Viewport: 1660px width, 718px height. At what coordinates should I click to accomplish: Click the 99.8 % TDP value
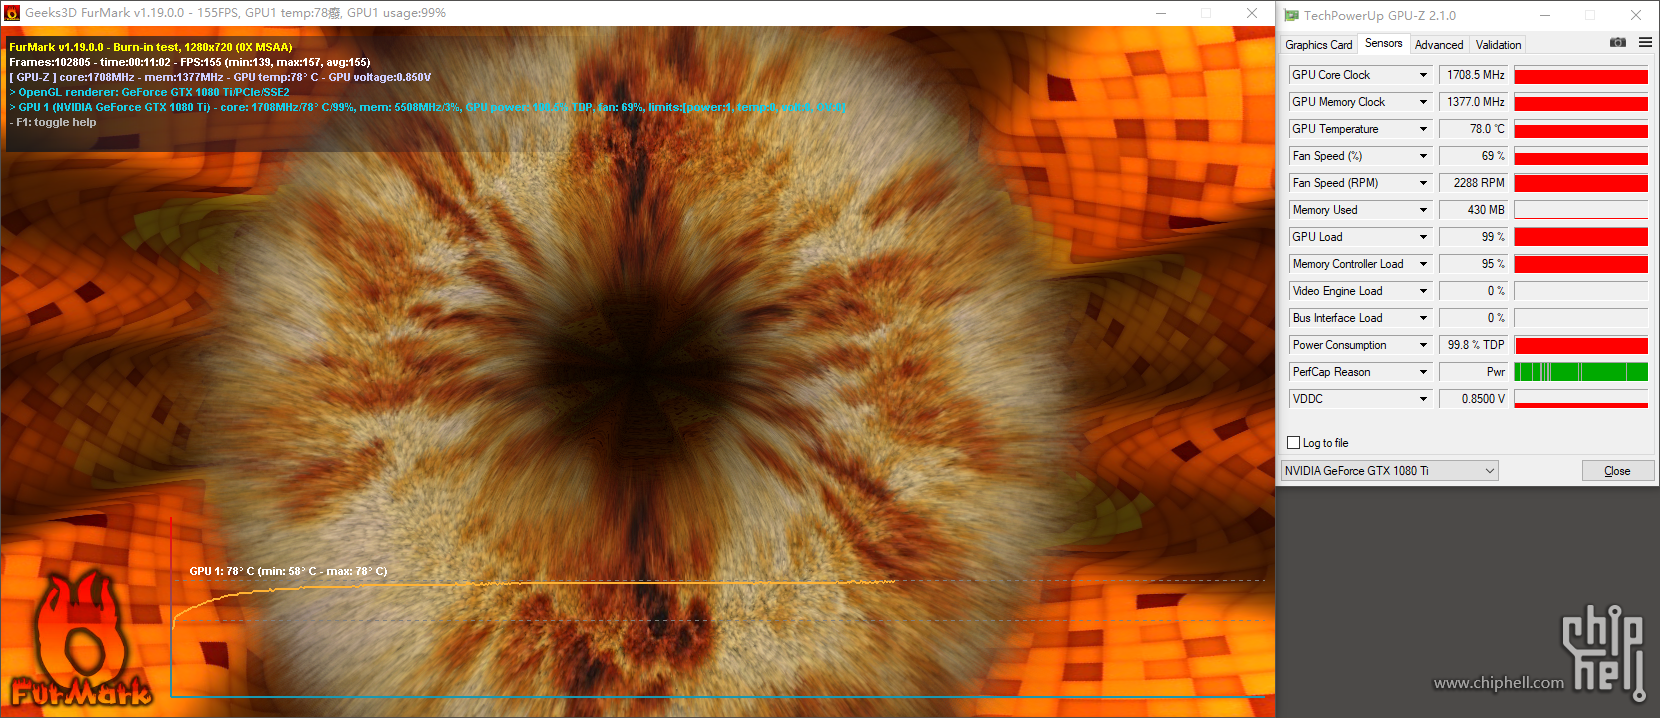click(1474, 345)
